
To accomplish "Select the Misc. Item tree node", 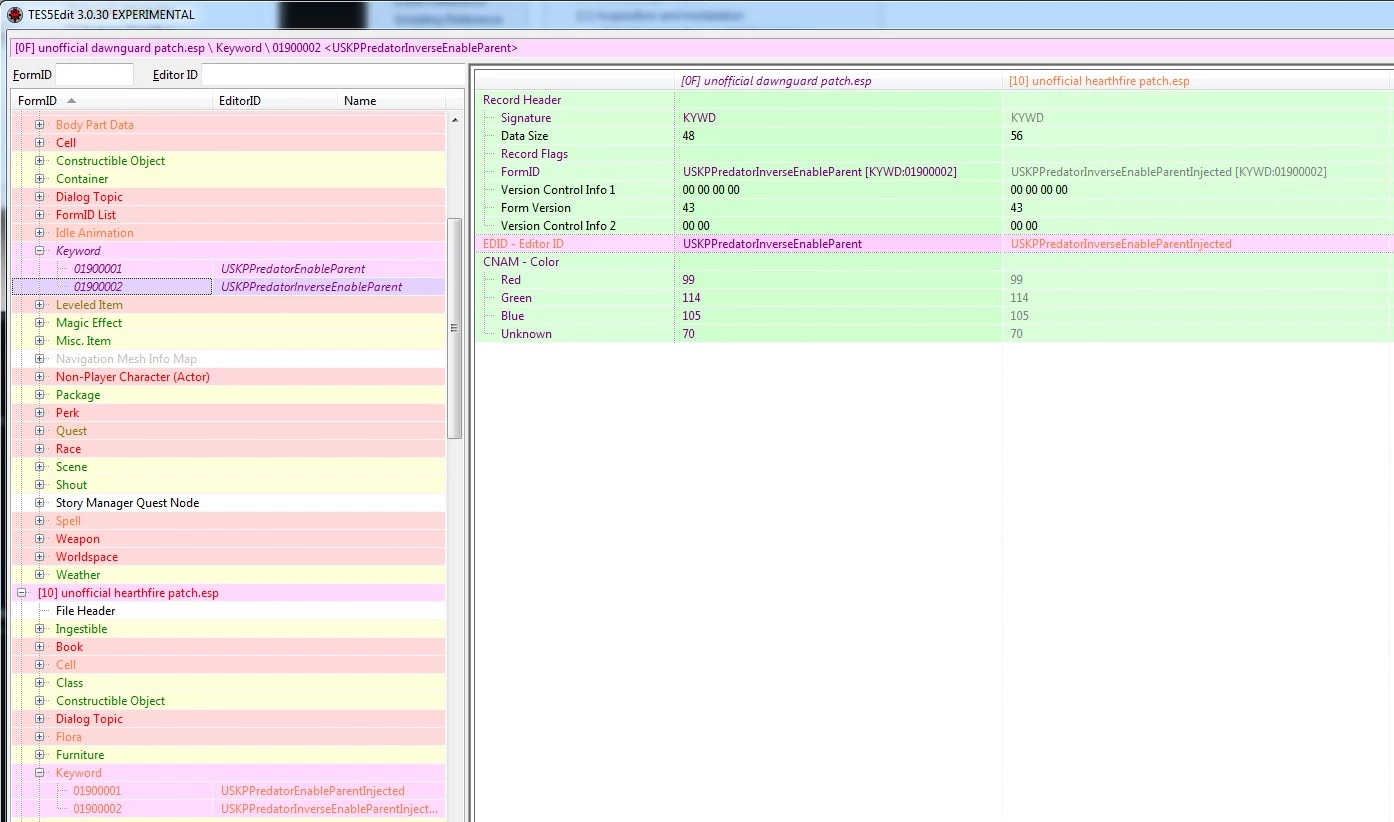I will 83,341.
